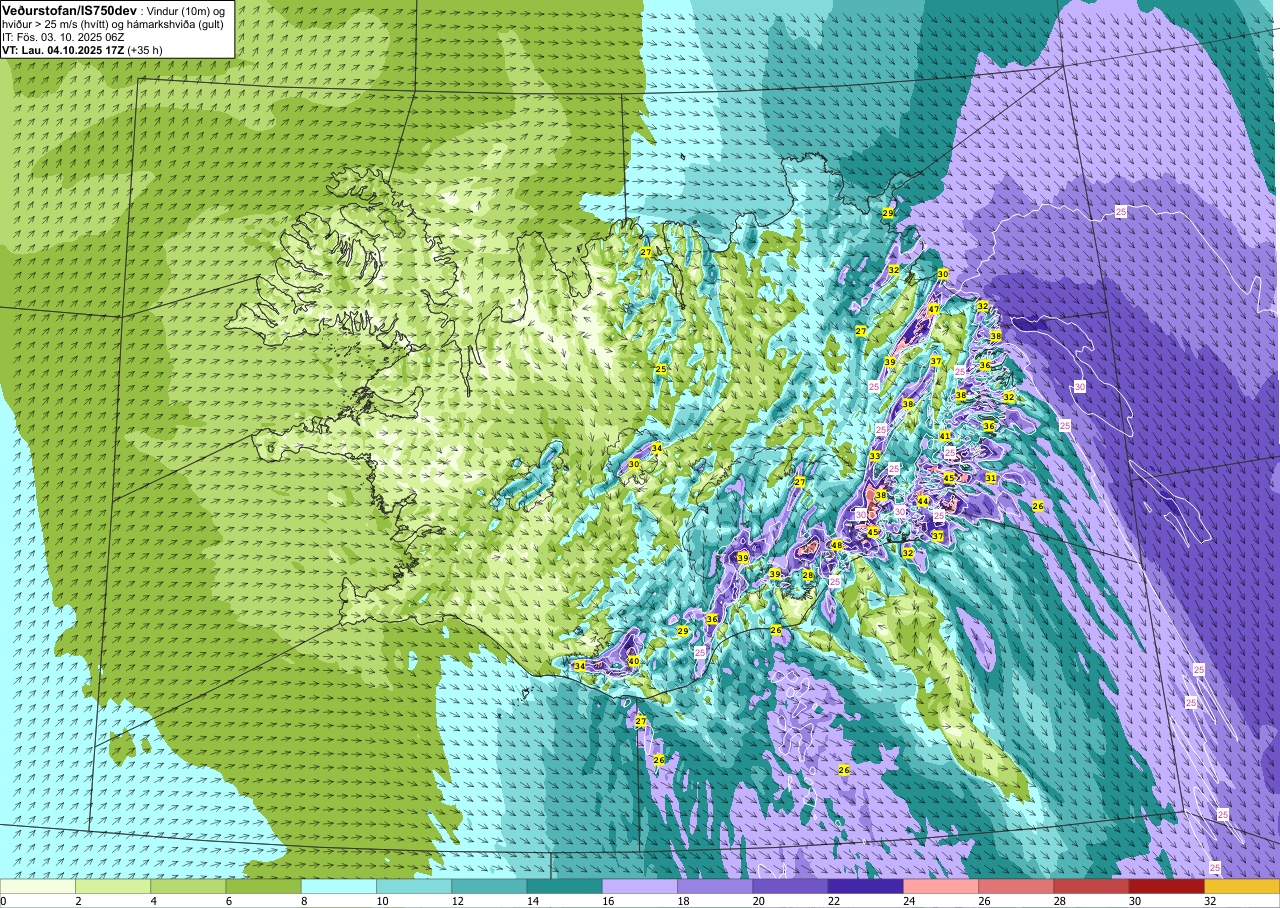This screenshot has width=1280, height=908.
Task: Pick the 22–24 m/s dark indigo swatch
Action: coord(865,886)
